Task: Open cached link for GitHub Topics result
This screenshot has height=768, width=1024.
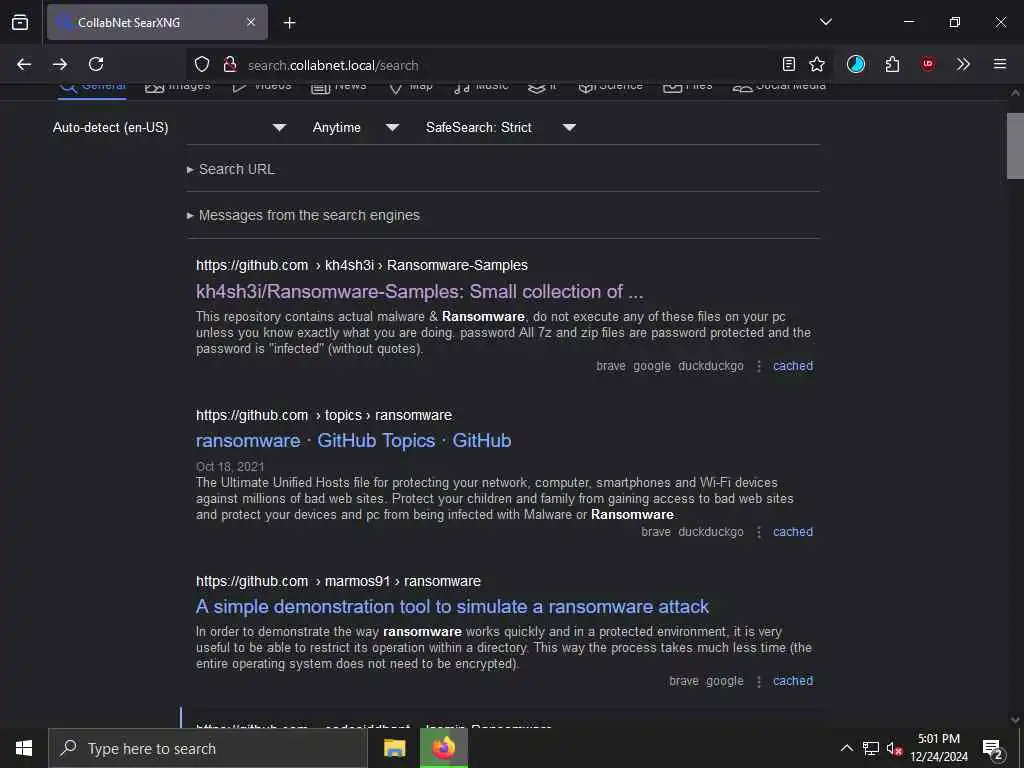Action: tap(793, 532)
